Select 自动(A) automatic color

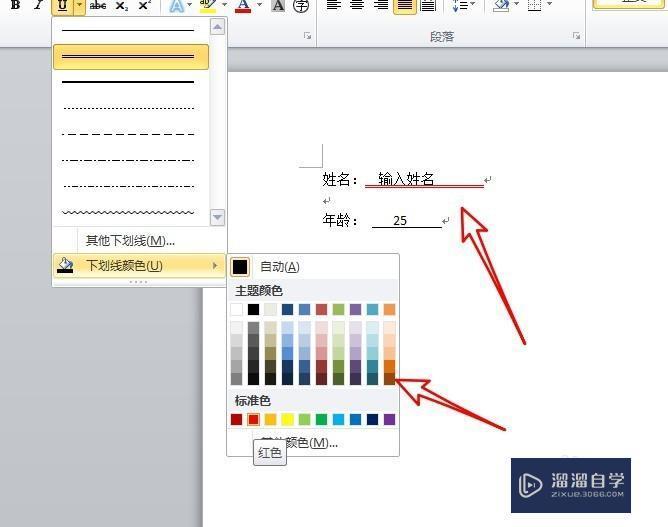313,267
